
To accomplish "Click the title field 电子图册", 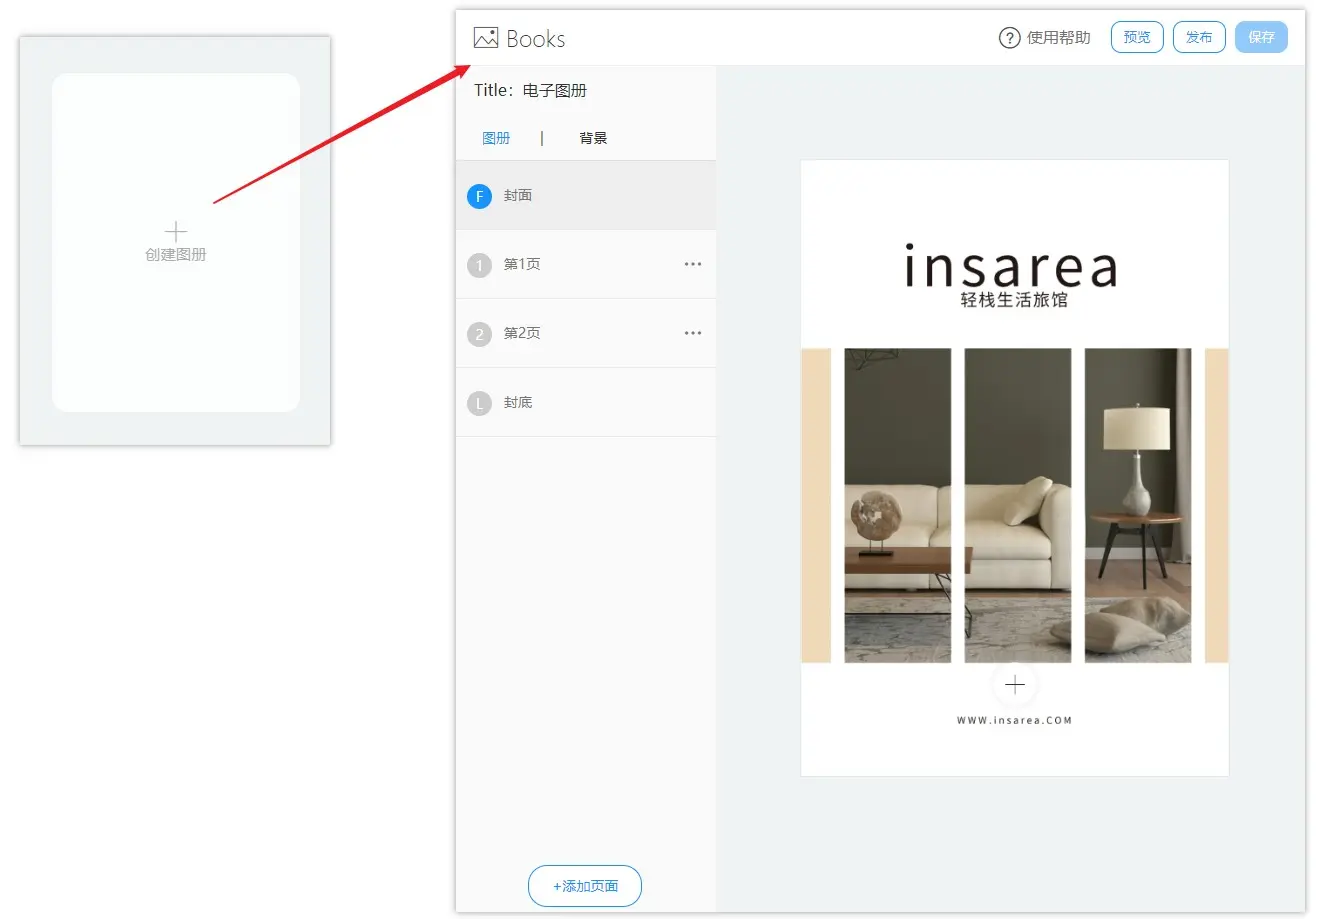I will point(555,90).
